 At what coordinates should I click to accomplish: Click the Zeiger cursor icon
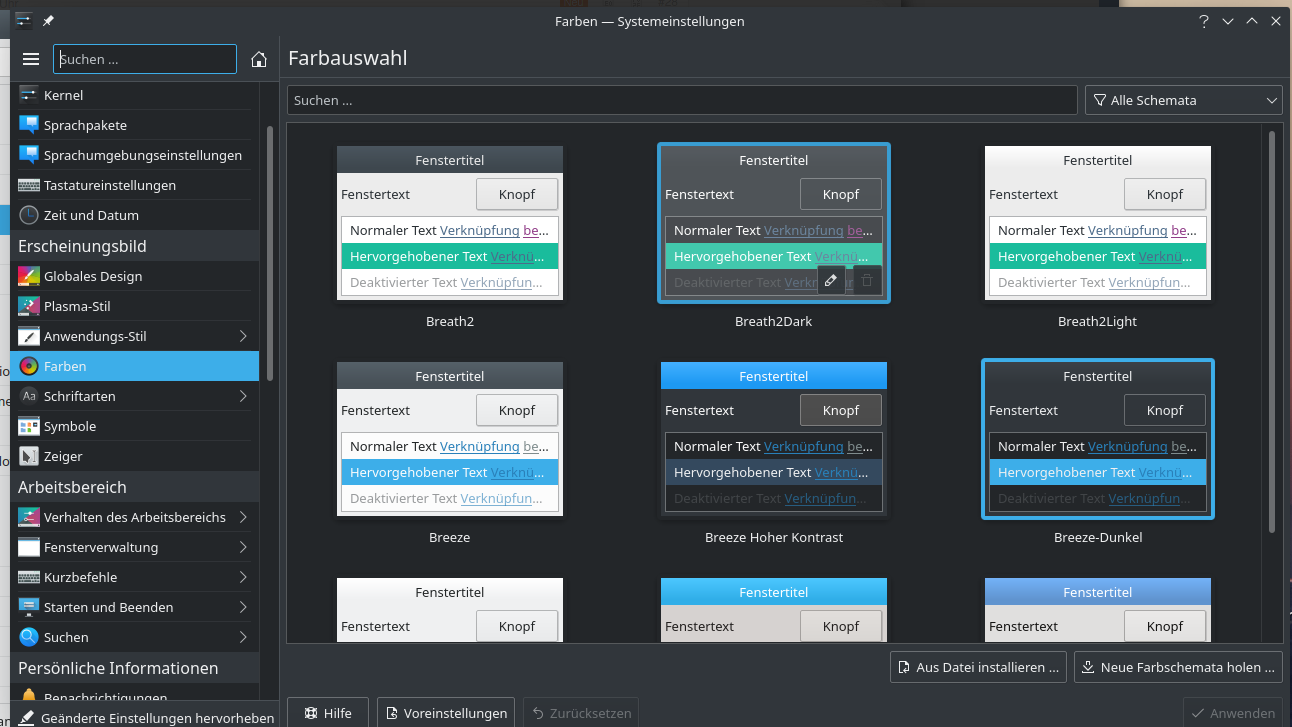click(x=28, y=456)
